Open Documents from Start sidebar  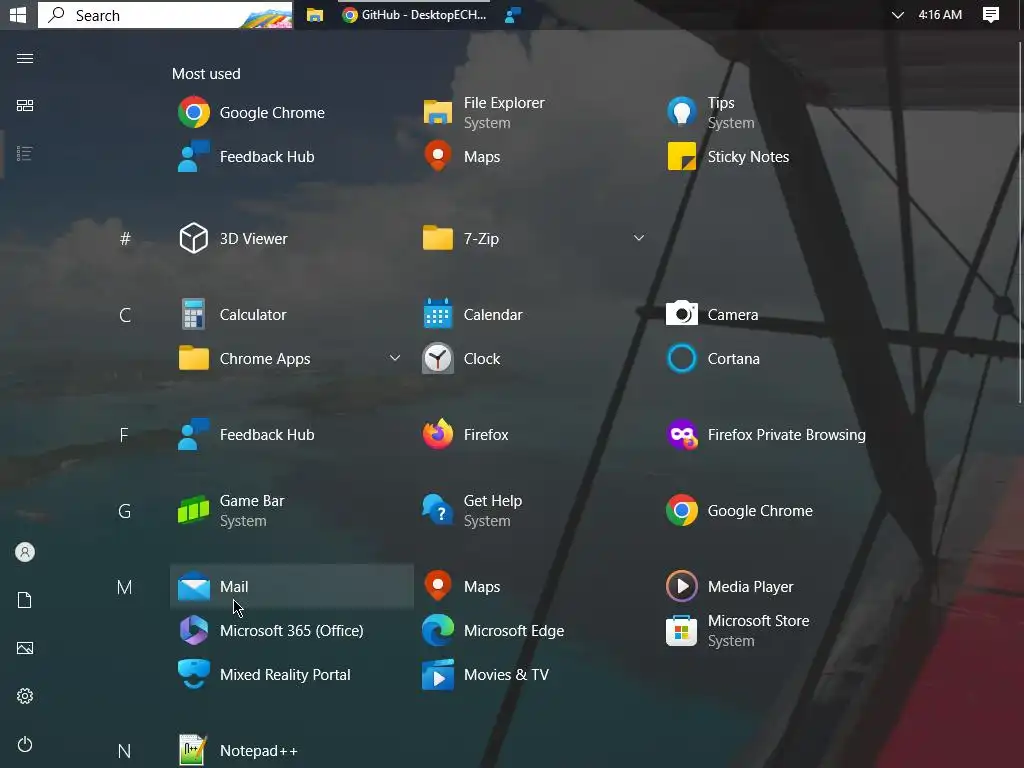25,600
